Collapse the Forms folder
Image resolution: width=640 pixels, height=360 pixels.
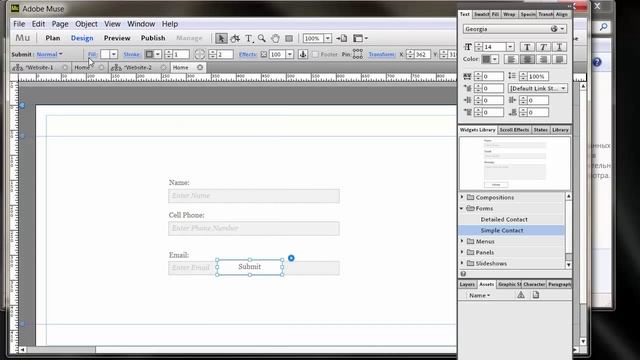(462, 208)
